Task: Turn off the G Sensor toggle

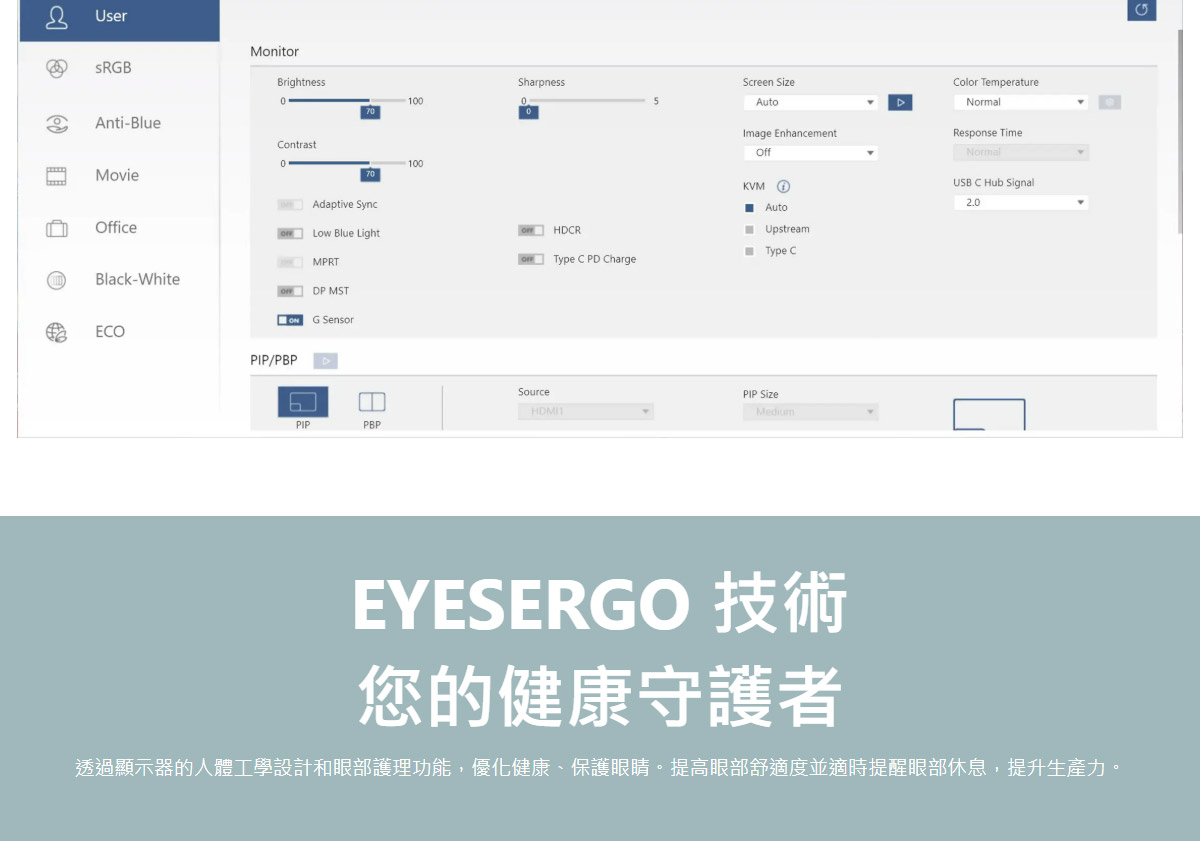Action: point(290,320)
